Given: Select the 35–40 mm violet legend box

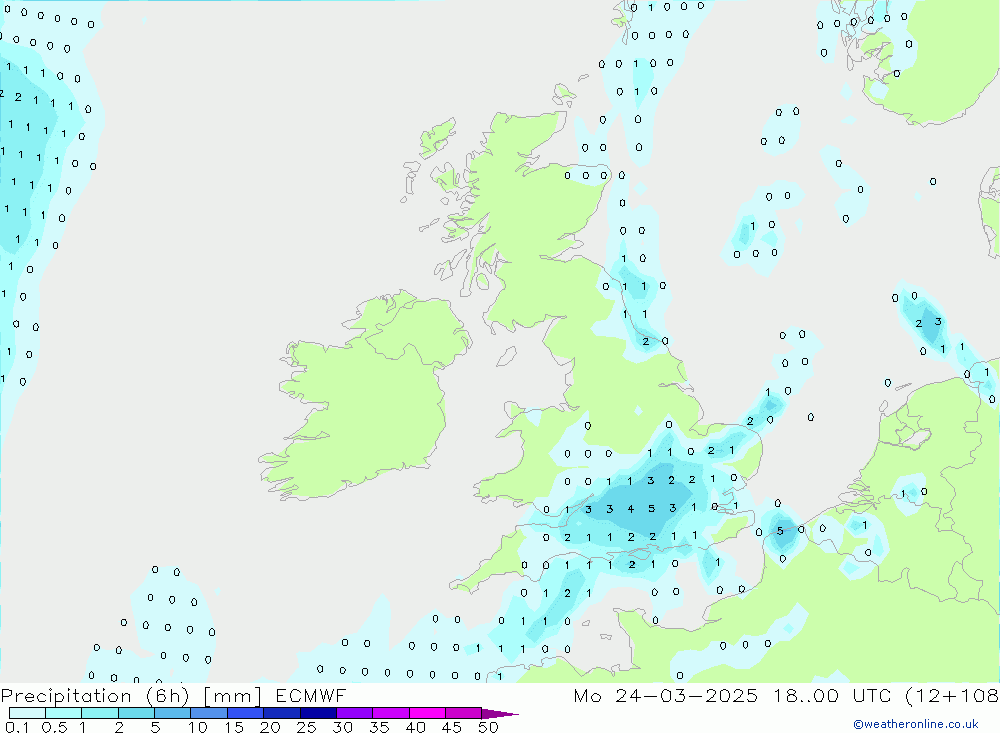Looking at the screenshot, I should click(x=391, y=713).
